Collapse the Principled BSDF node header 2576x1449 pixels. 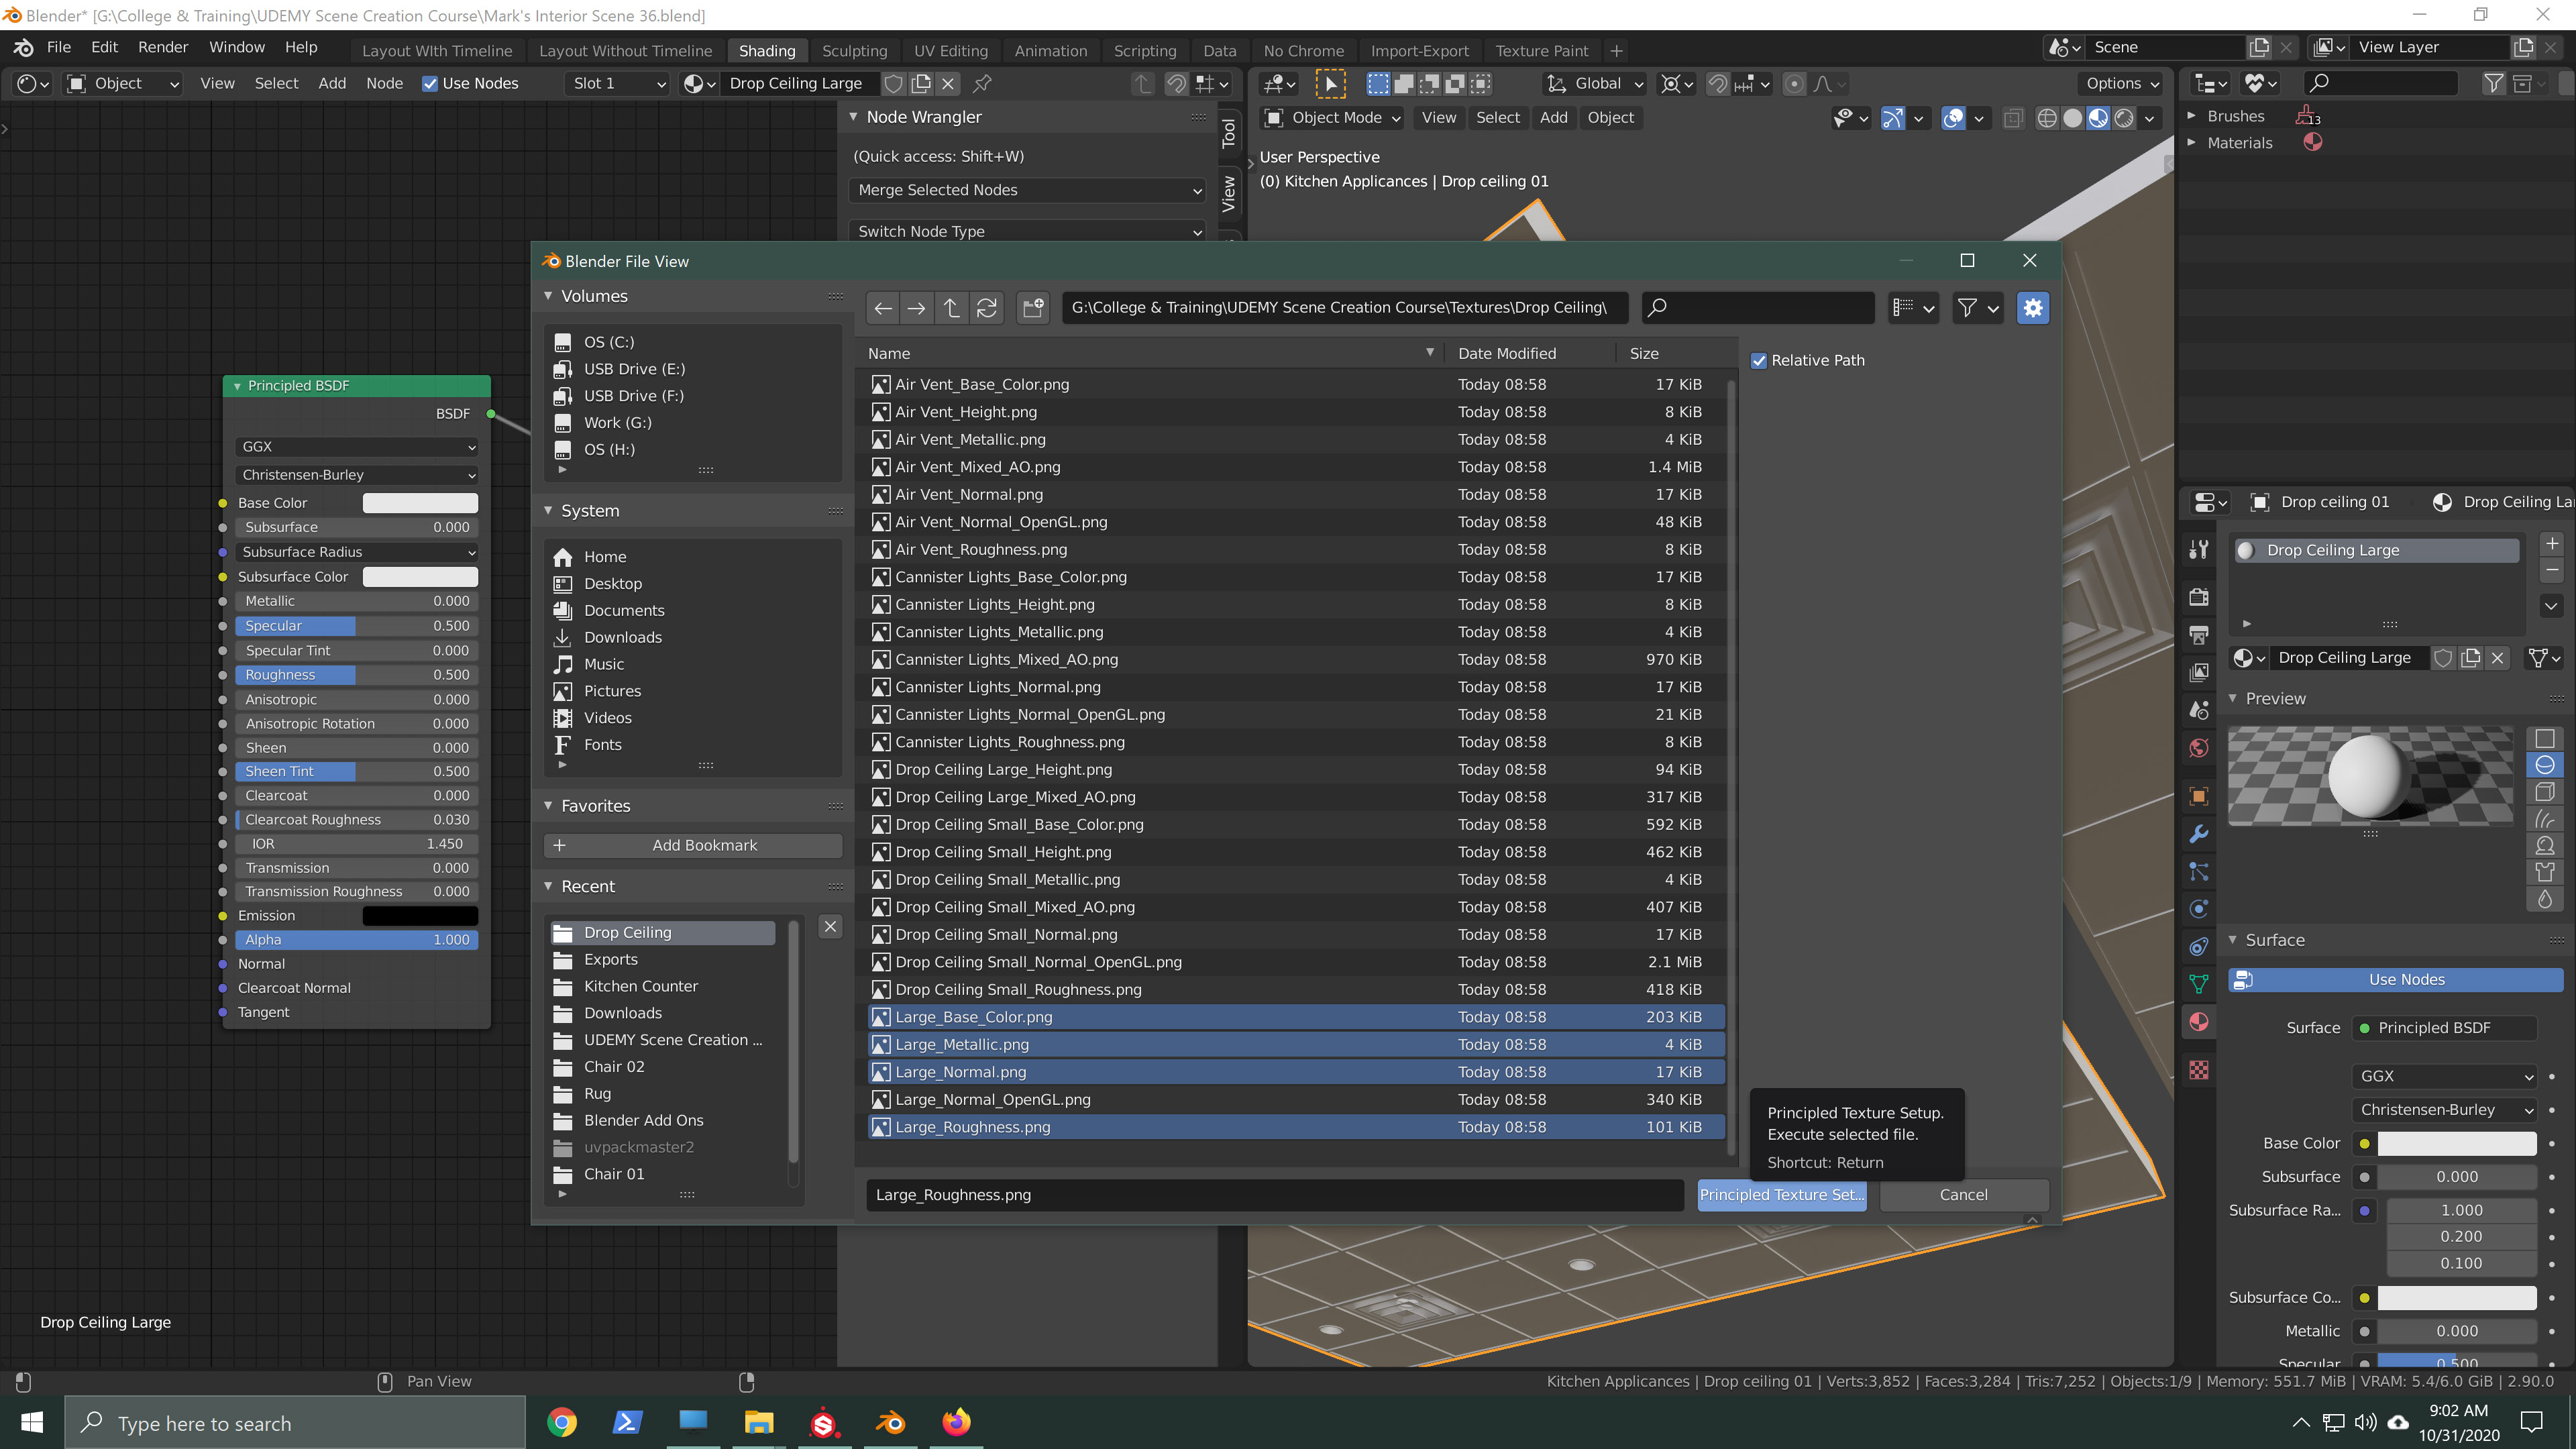[237, 385]
